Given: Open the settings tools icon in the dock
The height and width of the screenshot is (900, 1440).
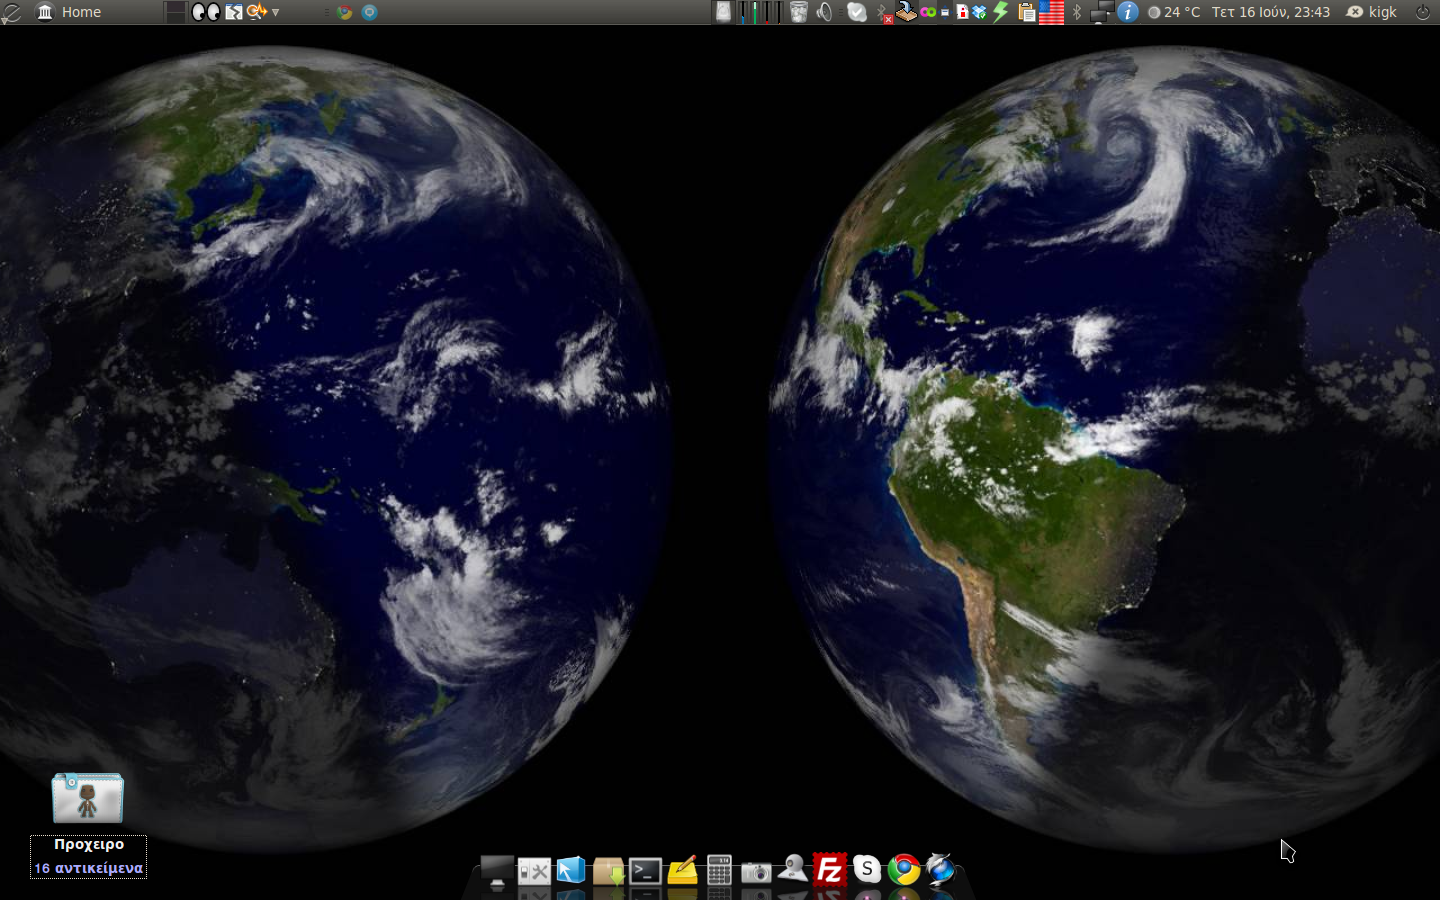Looking at the screenshot, I should click(534, 871).
